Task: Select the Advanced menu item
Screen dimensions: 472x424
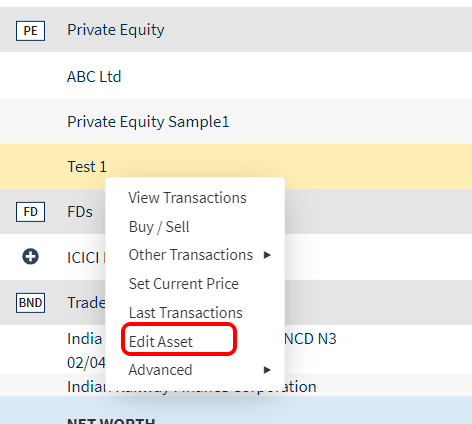Action: pyautogui.click(x=160, y=370)
